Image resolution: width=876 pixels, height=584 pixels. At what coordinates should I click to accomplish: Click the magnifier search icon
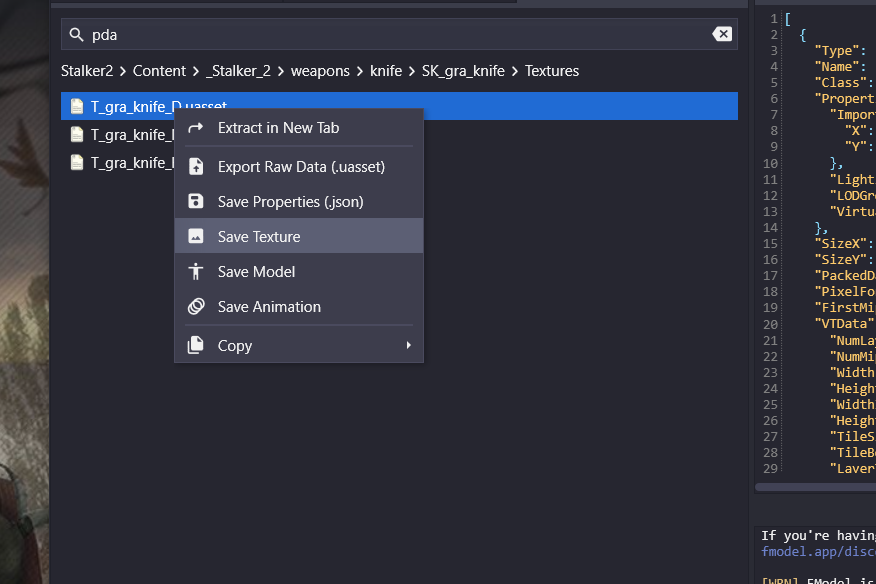(76, 35)
